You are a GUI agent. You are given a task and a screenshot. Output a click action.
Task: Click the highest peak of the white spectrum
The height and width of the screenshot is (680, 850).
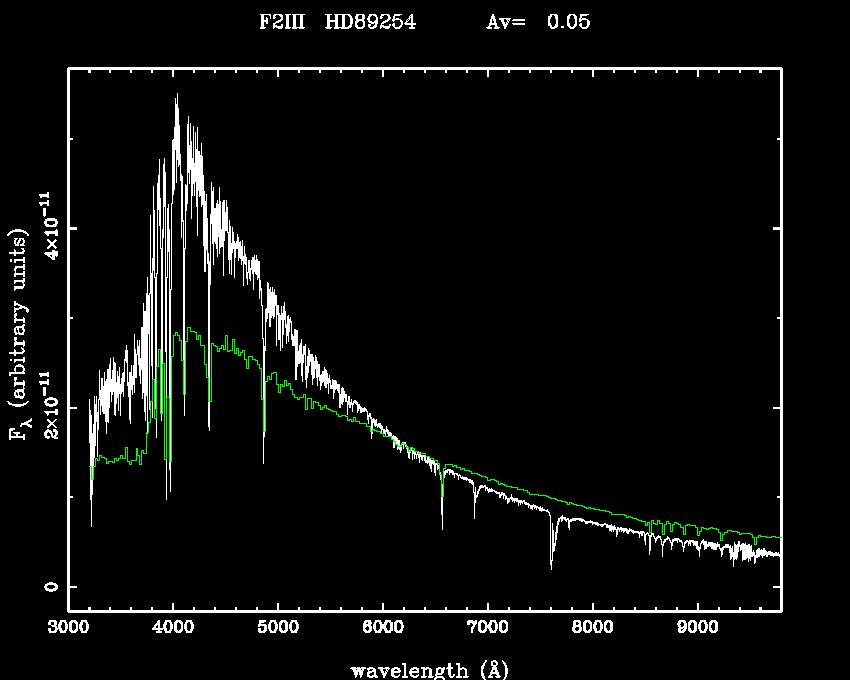pos(177,95)
